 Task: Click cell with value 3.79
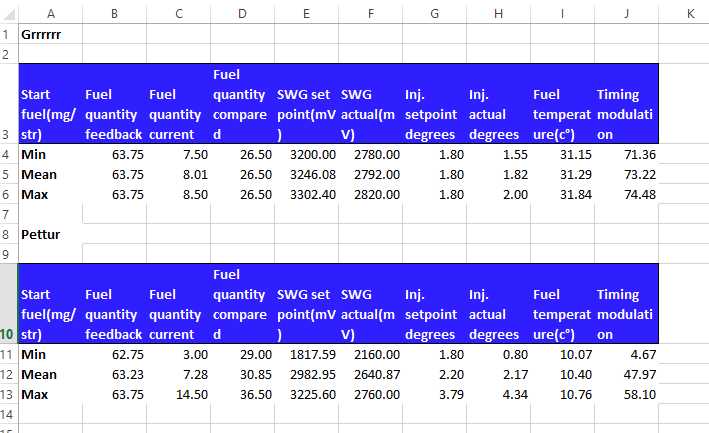435,394
